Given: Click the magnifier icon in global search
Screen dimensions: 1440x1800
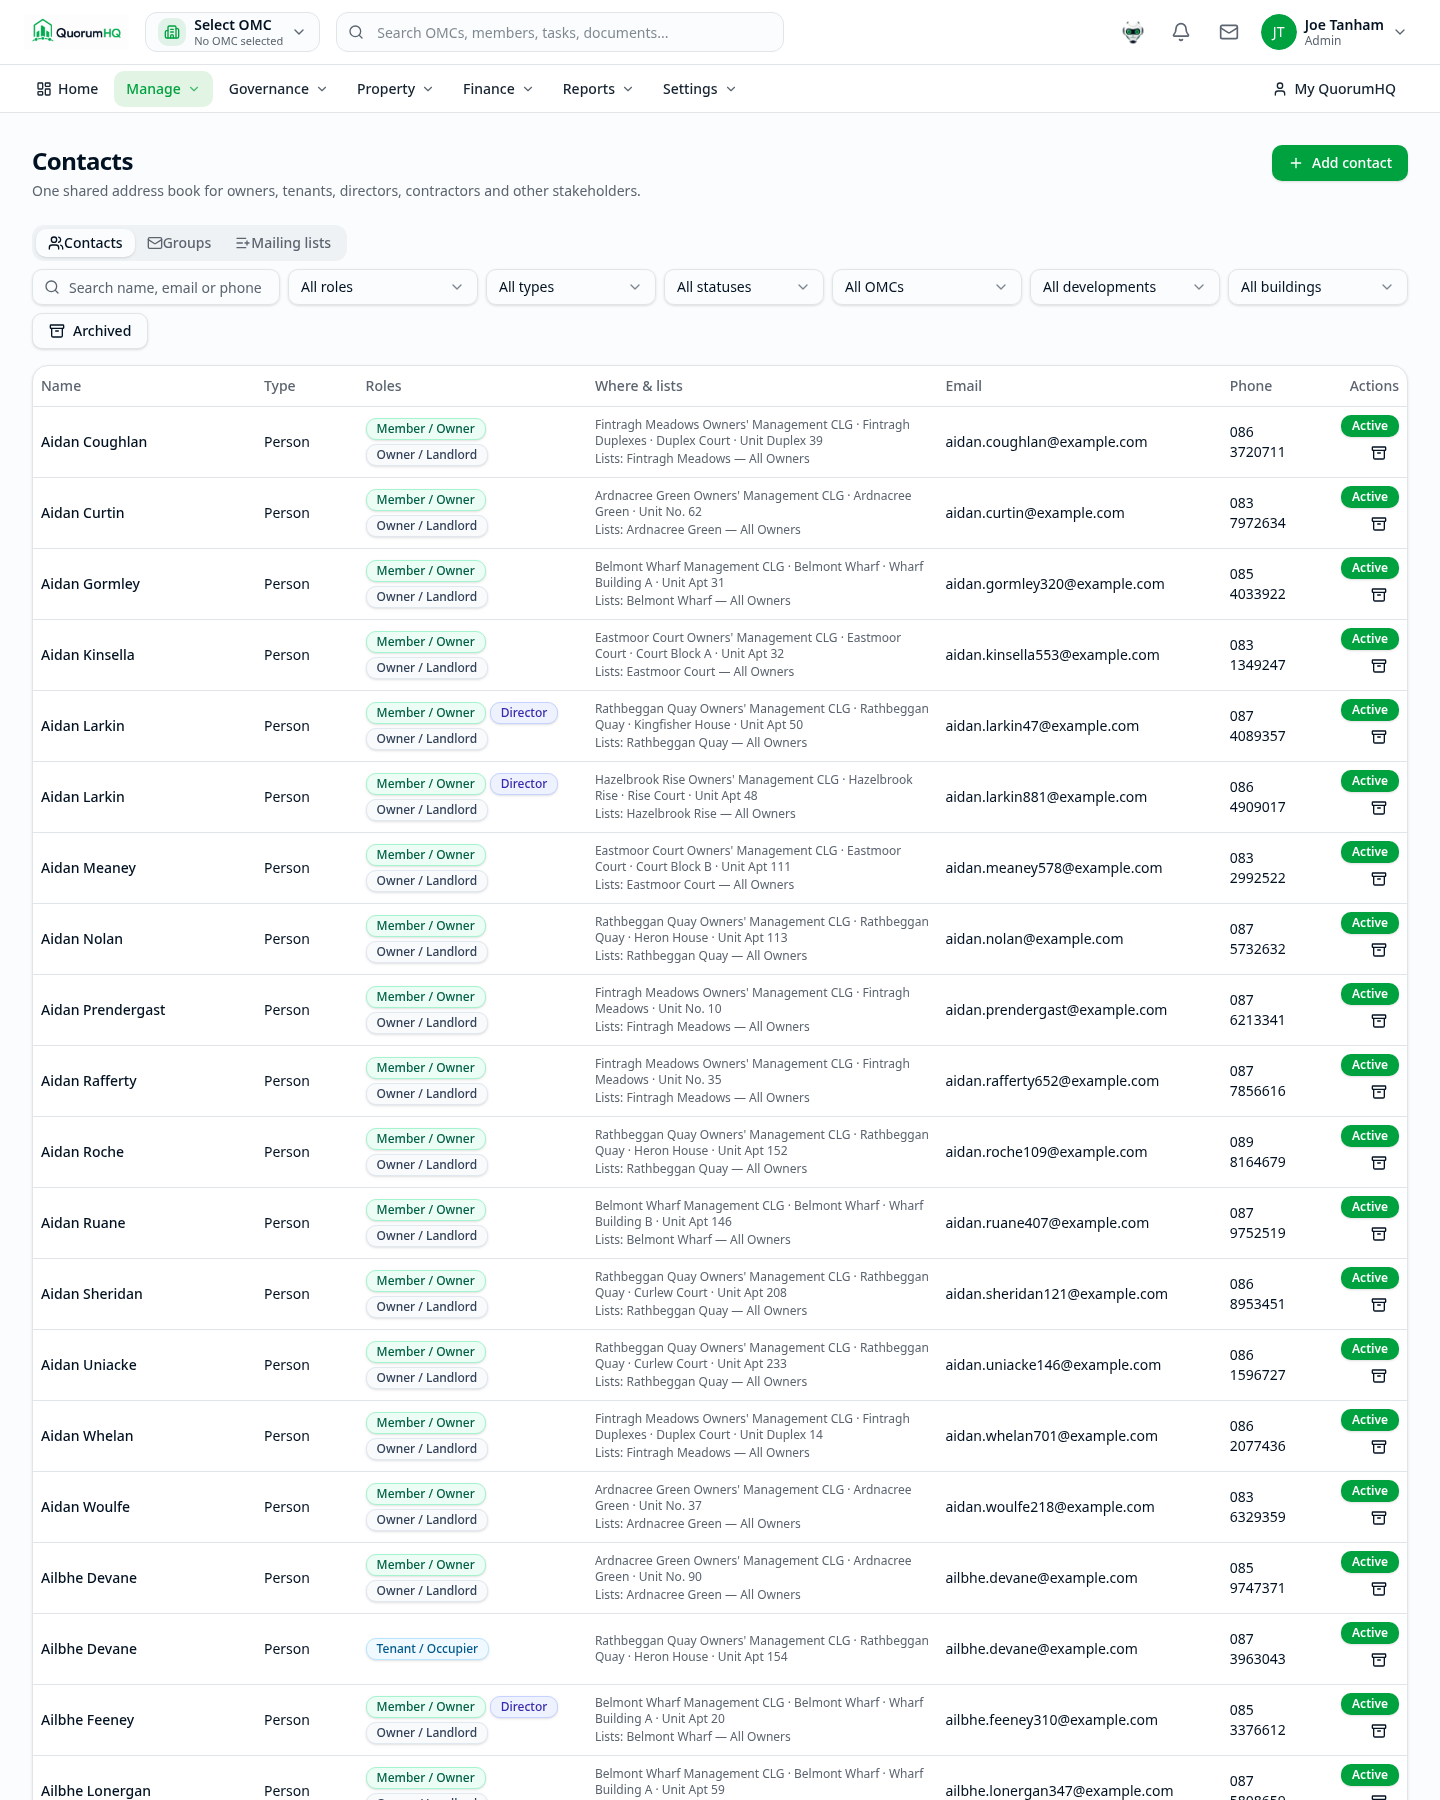Looking at the screenshot, I should click(356, 32).
